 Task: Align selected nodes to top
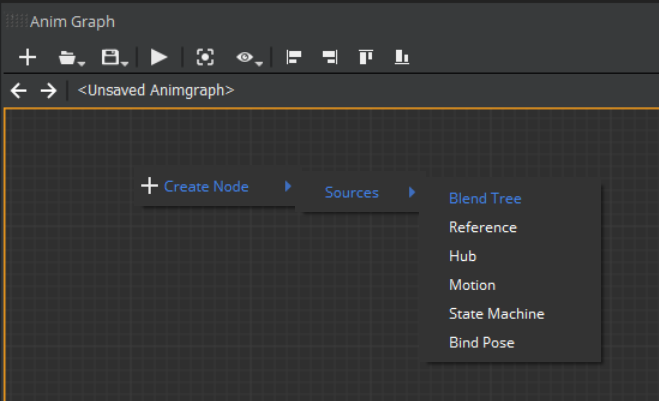coord(366,58)
